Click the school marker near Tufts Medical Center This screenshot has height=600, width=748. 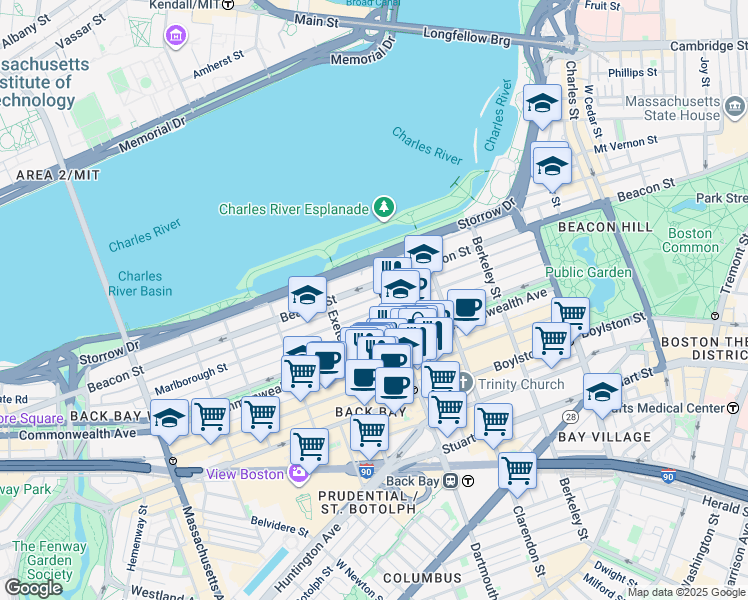(603, 395)
